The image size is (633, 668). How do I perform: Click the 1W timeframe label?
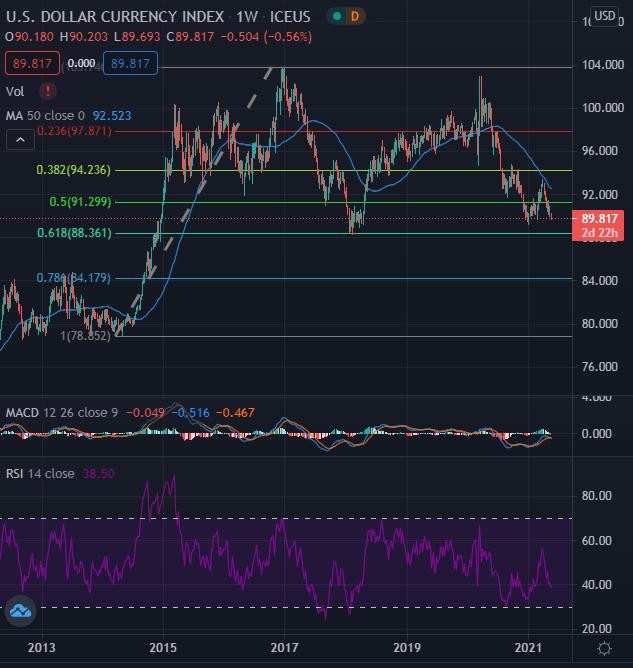click(x=247, y=17)
